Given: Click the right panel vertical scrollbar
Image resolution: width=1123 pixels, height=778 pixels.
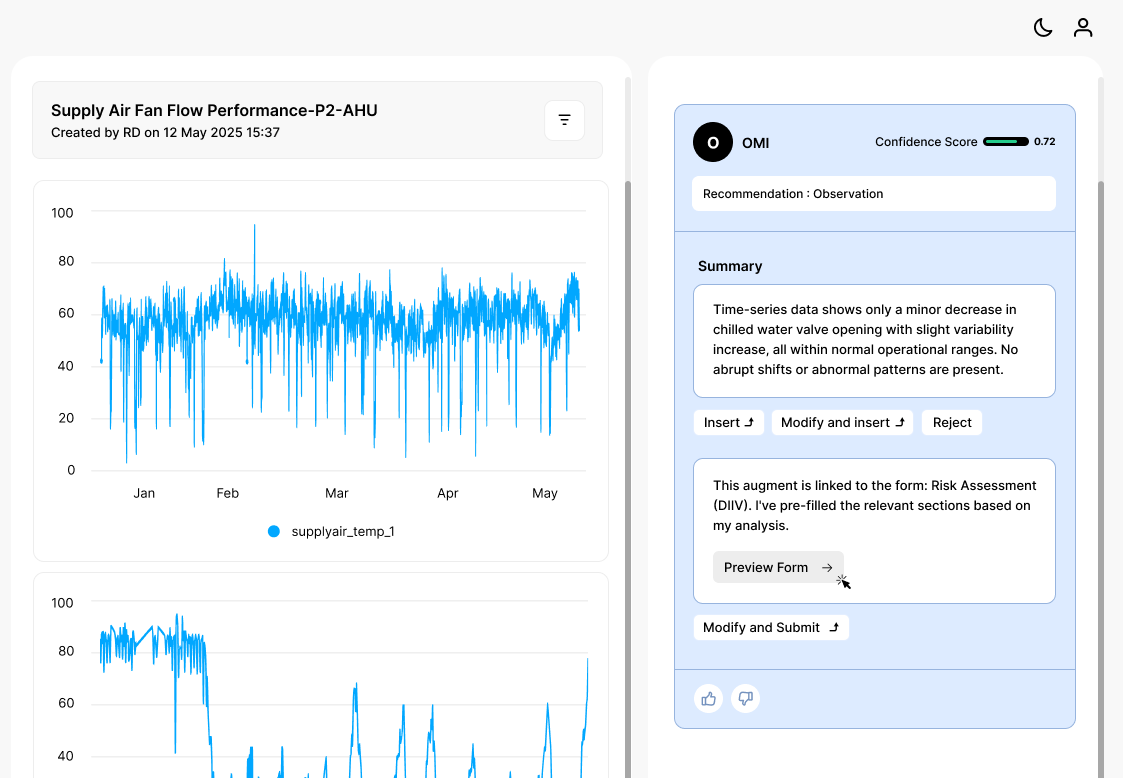Looking at the screenshot, I should pos(1101,479).
